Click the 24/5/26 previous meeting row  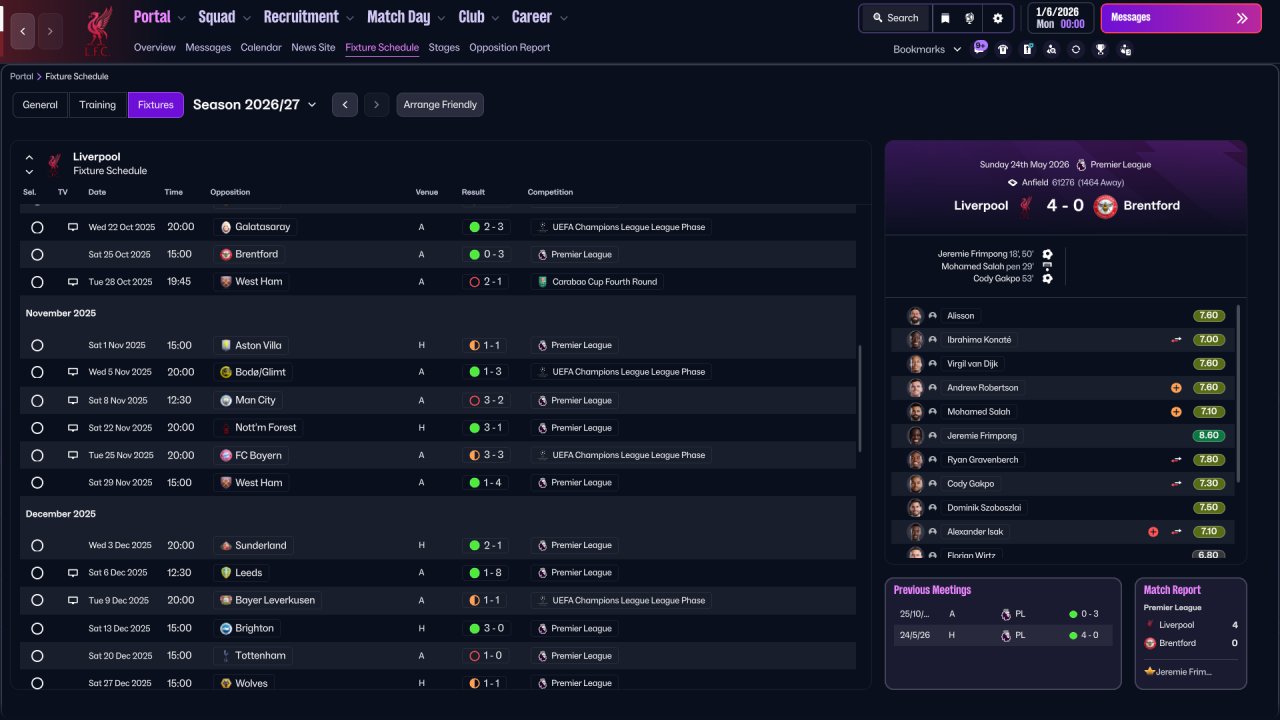(x=1002, y=635)
